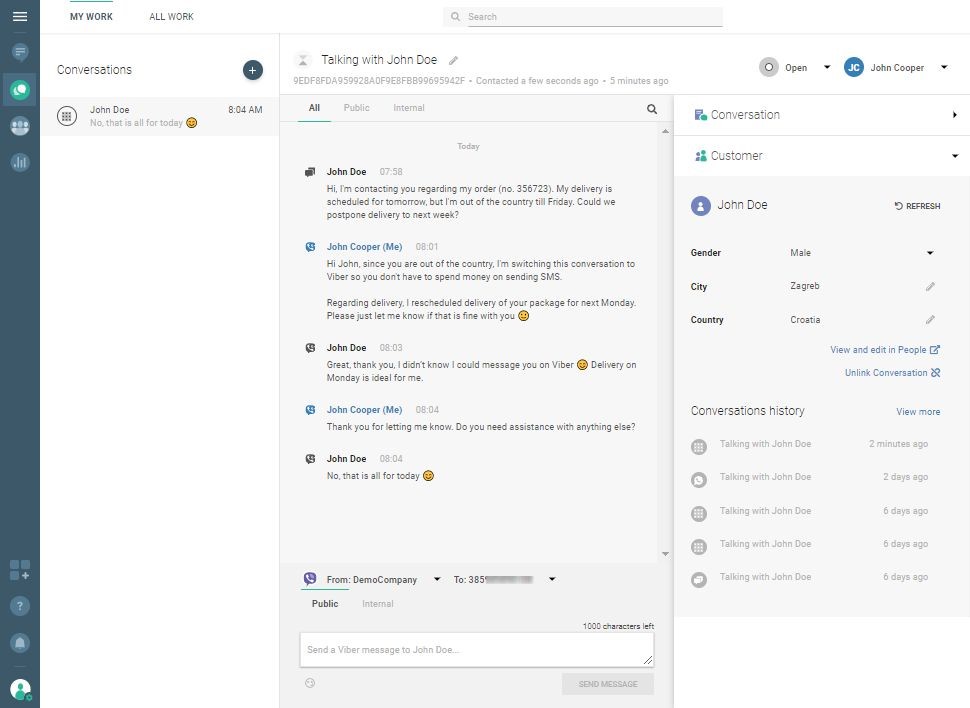Expand the Conversation panel section
This screenshot has width=970, height=708.
coord(955,115)
